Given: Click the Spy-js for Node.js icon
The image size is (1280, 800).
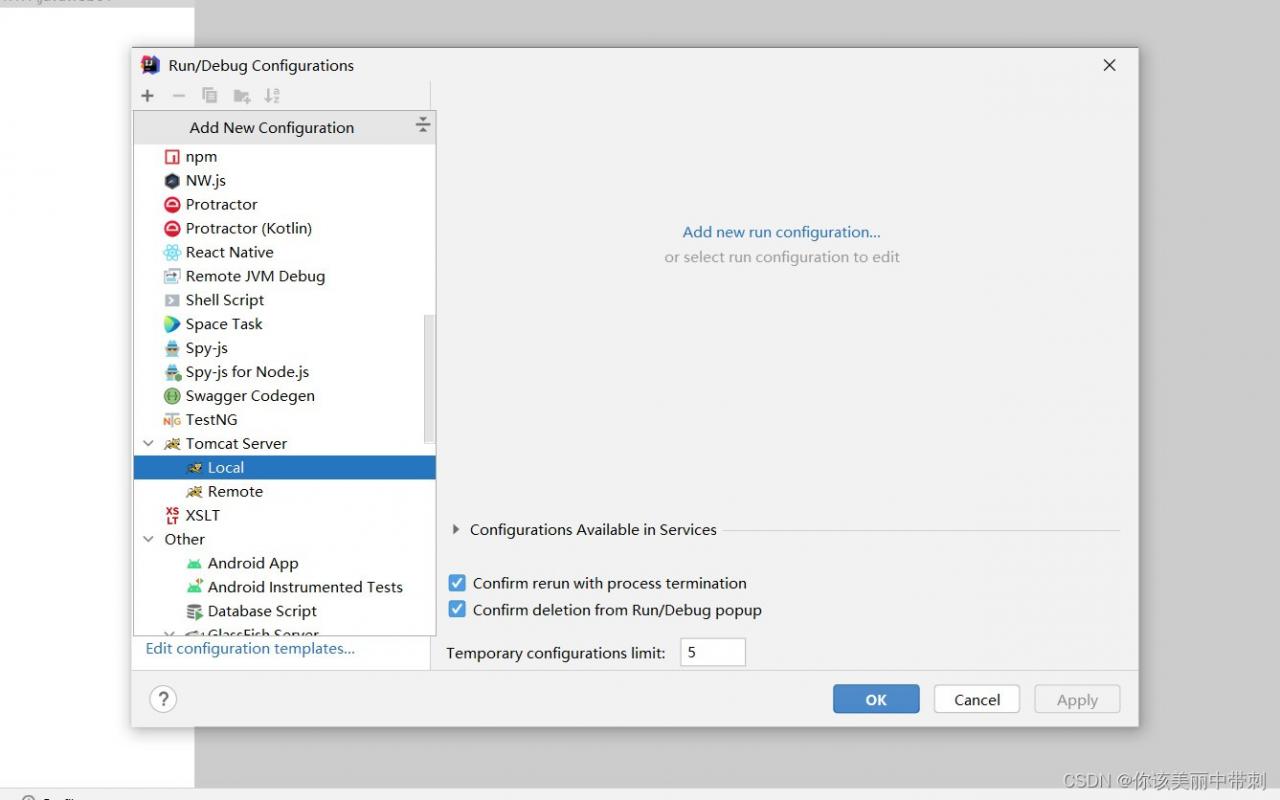Looking at the screenshot, I should coord(172,373).
